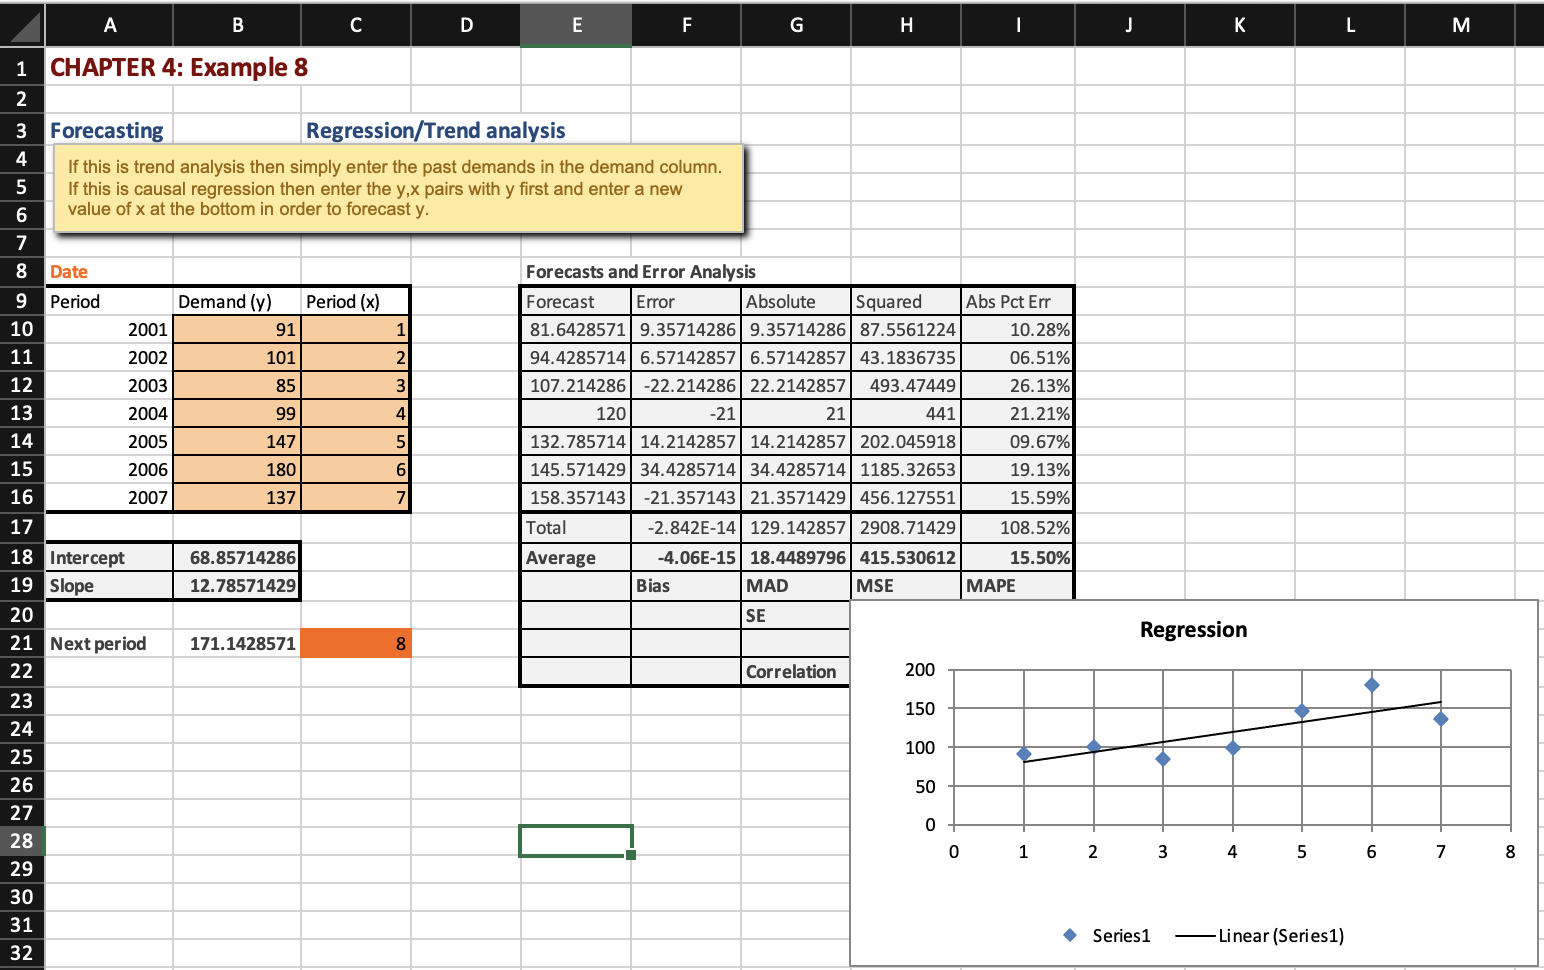Select the 'Absolute' column header cell
The height and width of the screenshot is (970, 1544).
796,301
